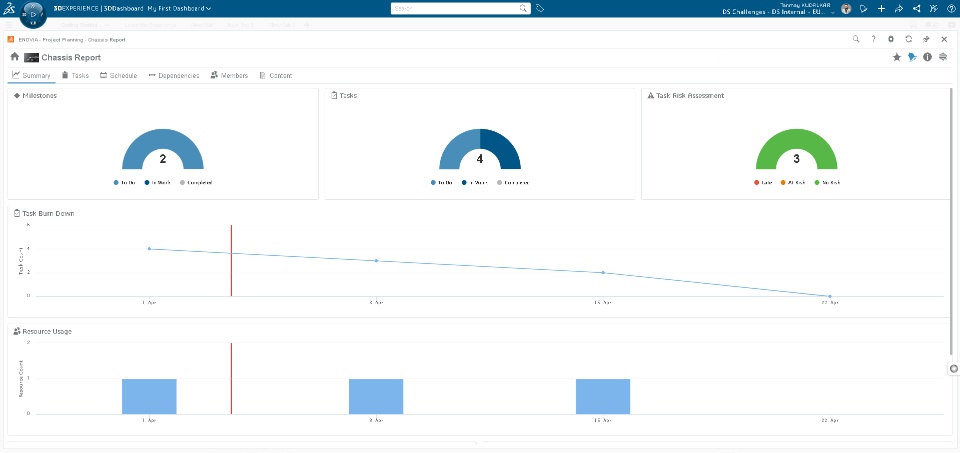
Task: Switch to the Schedule tab
Action: (119, 75)
